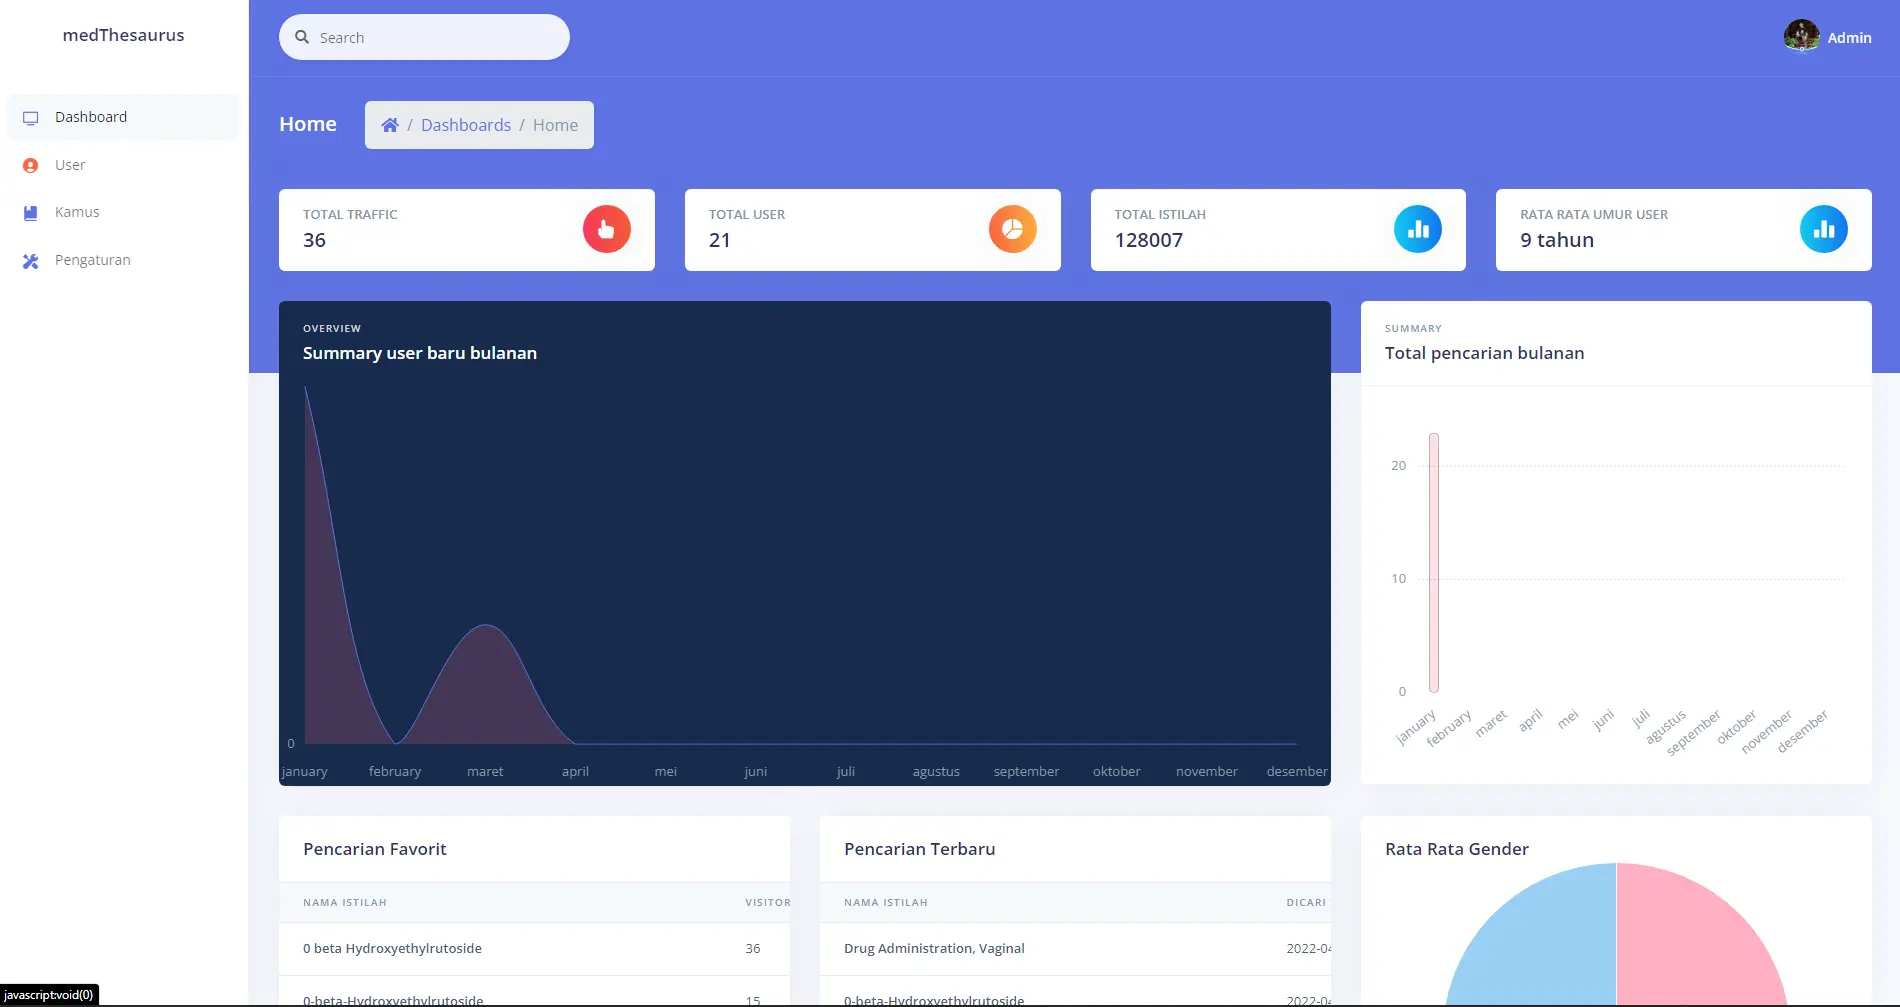1900x1007 pixels.
Task: Click the home icon in breadcrumb
Action: [x=390, y=125]
